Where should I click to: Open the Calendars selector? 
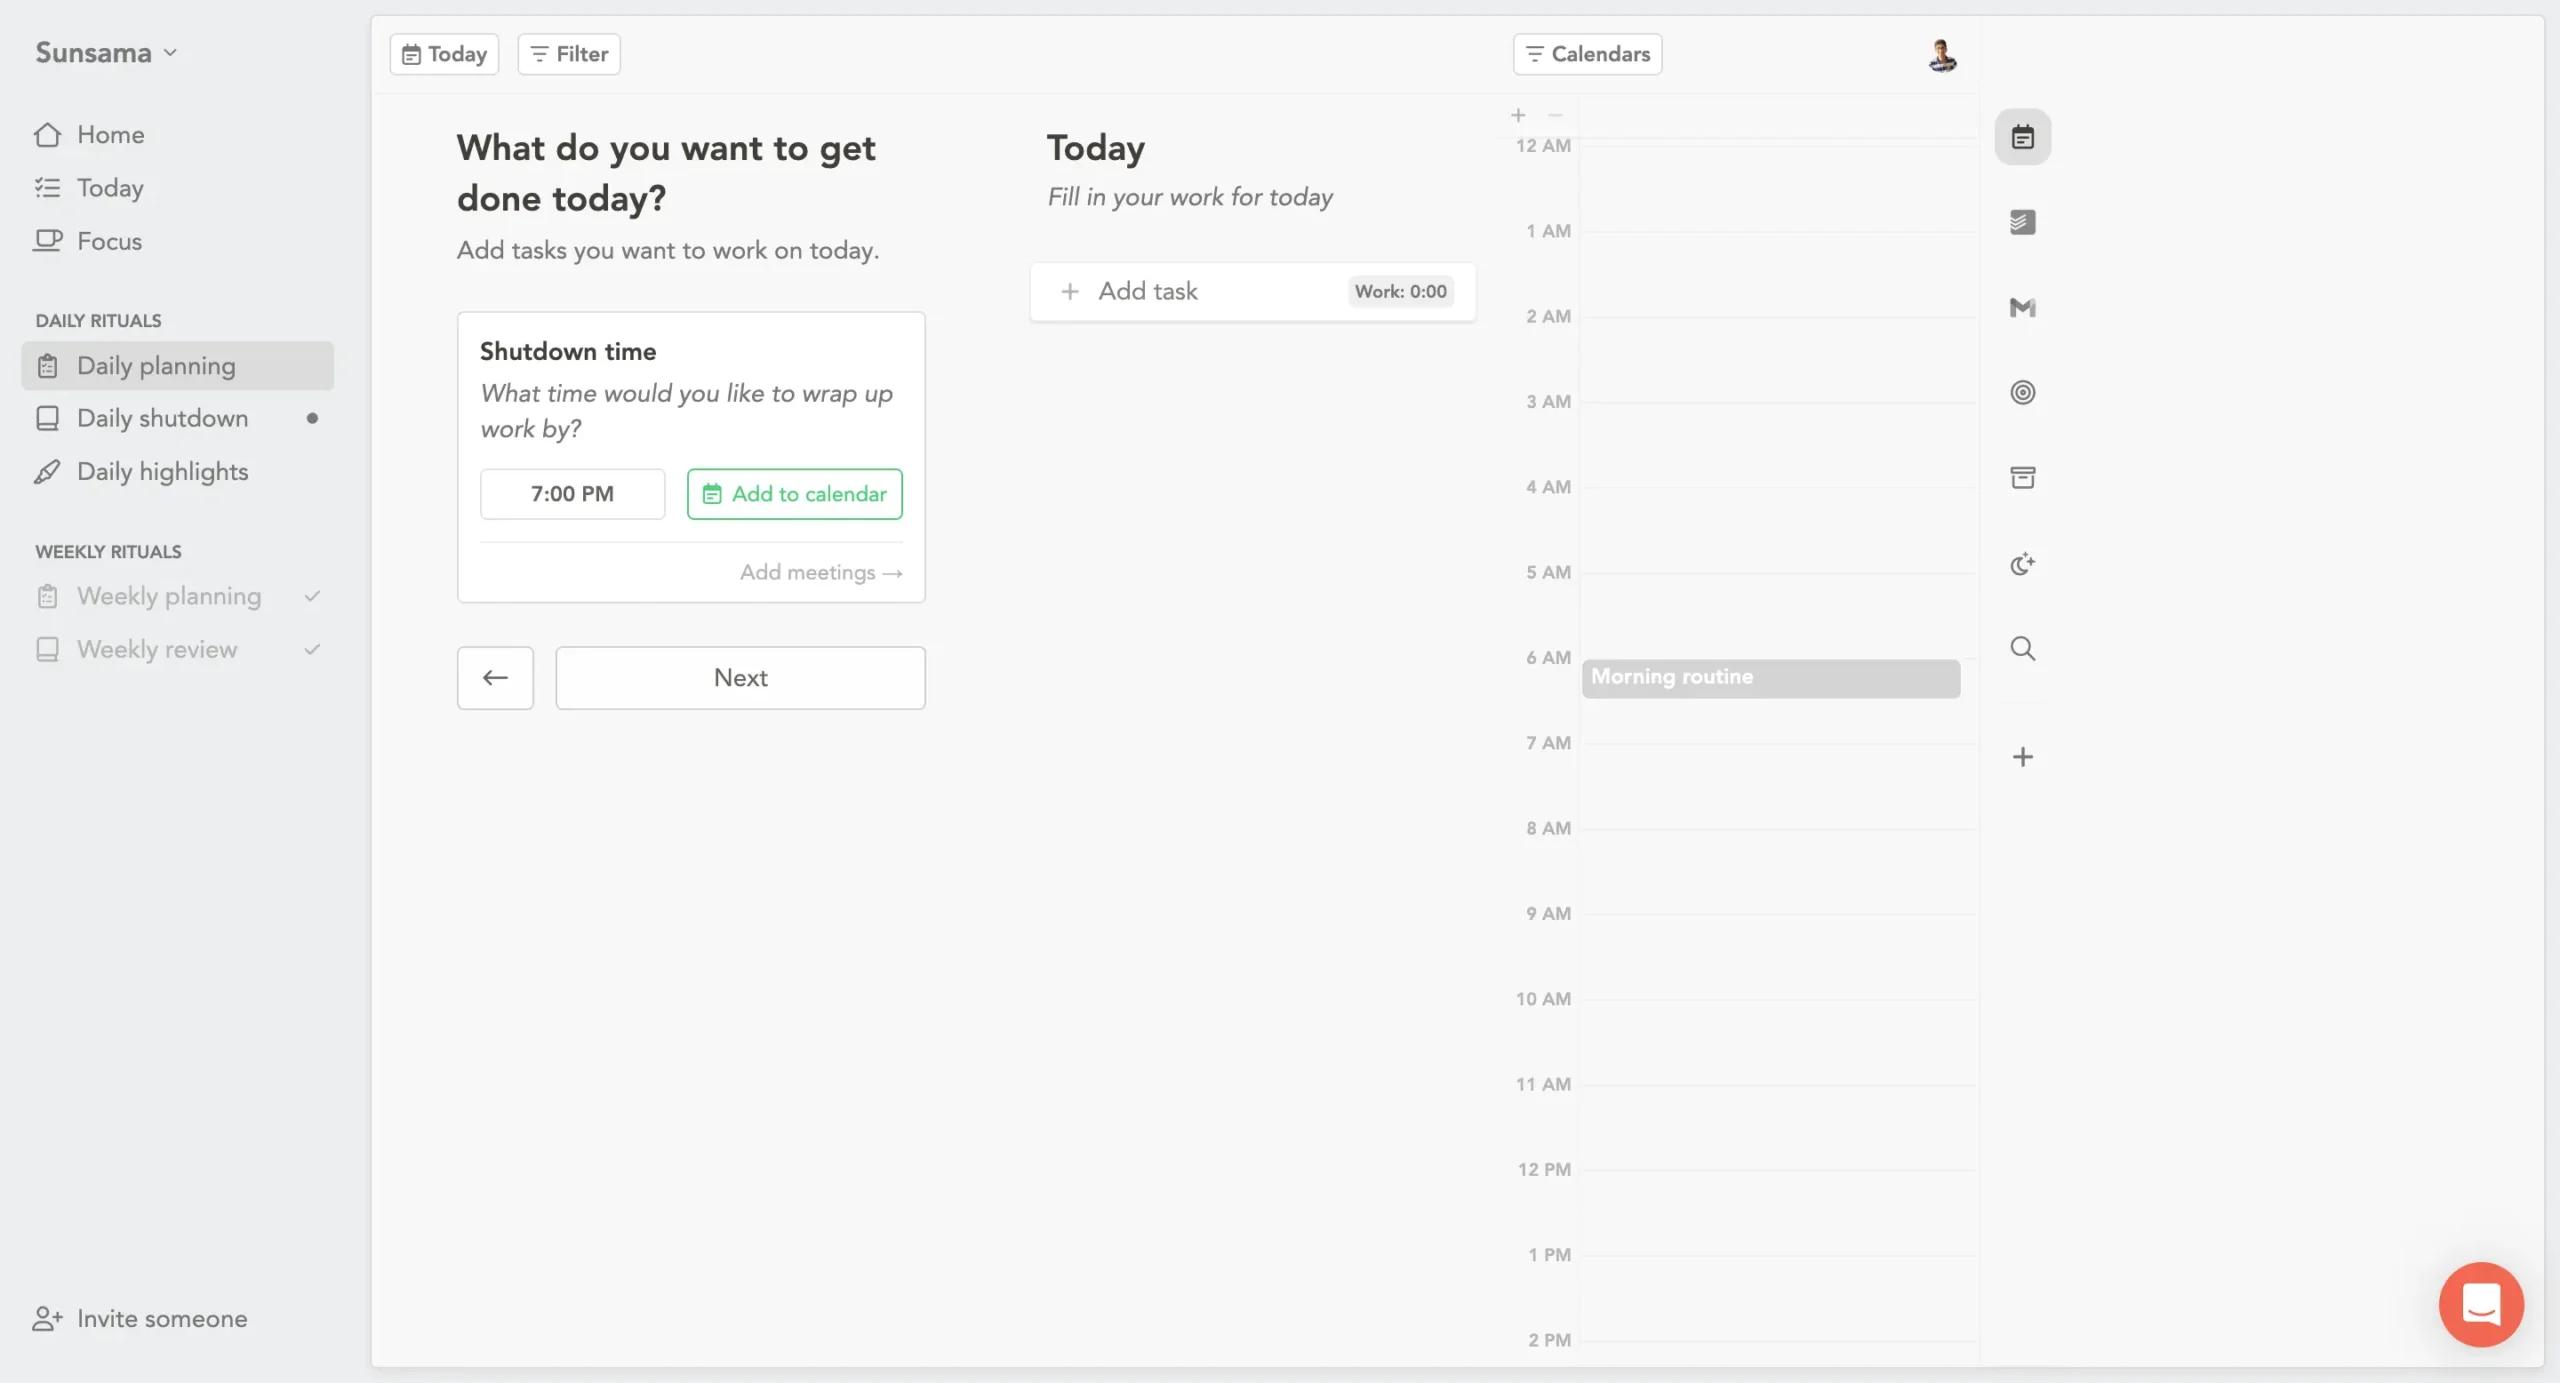tap(1587, 54)
